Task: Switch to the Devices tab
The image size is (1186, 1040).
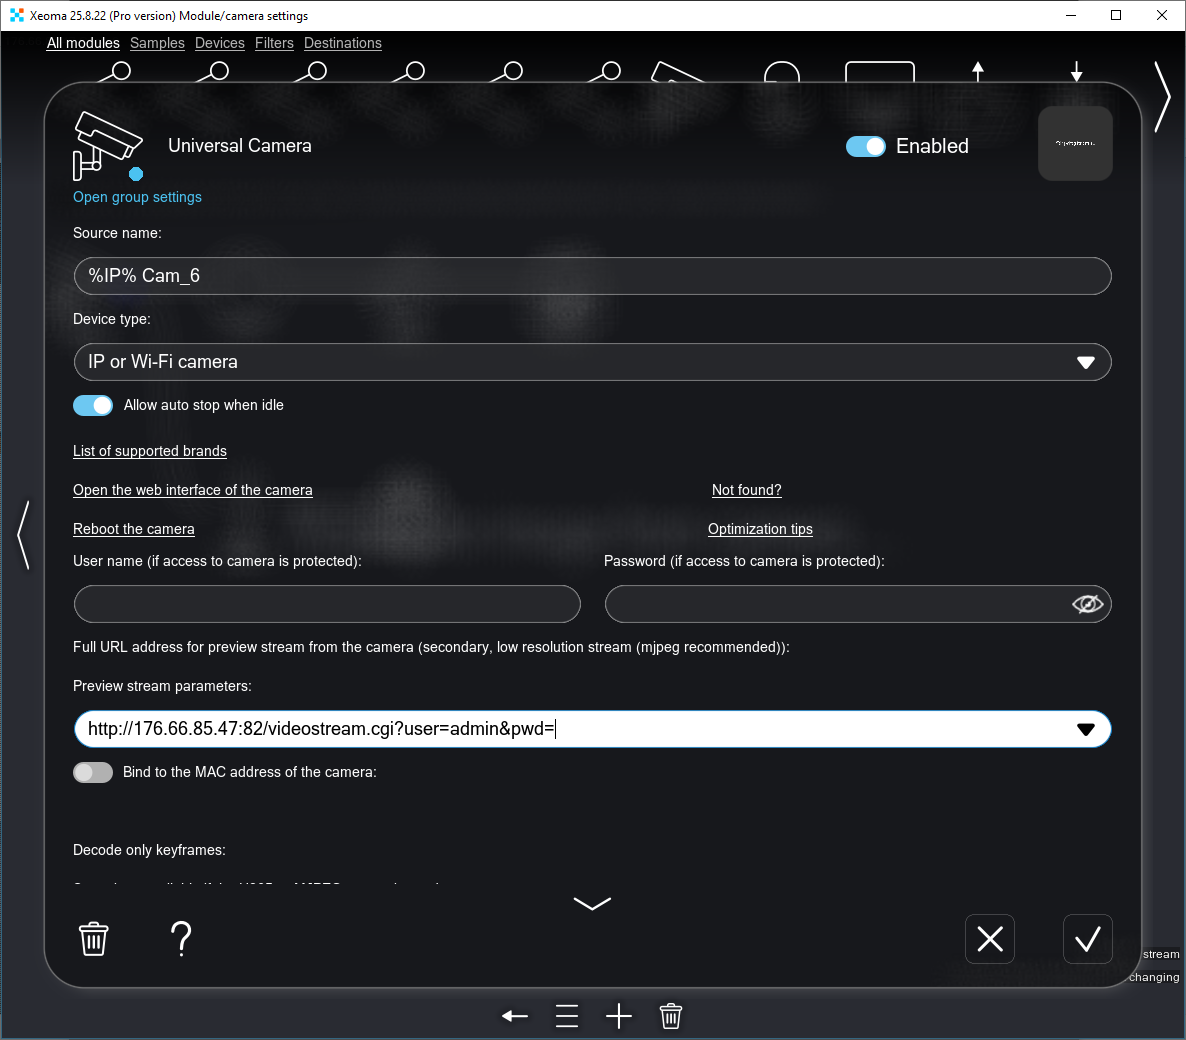Action: (x=220, y=43)
